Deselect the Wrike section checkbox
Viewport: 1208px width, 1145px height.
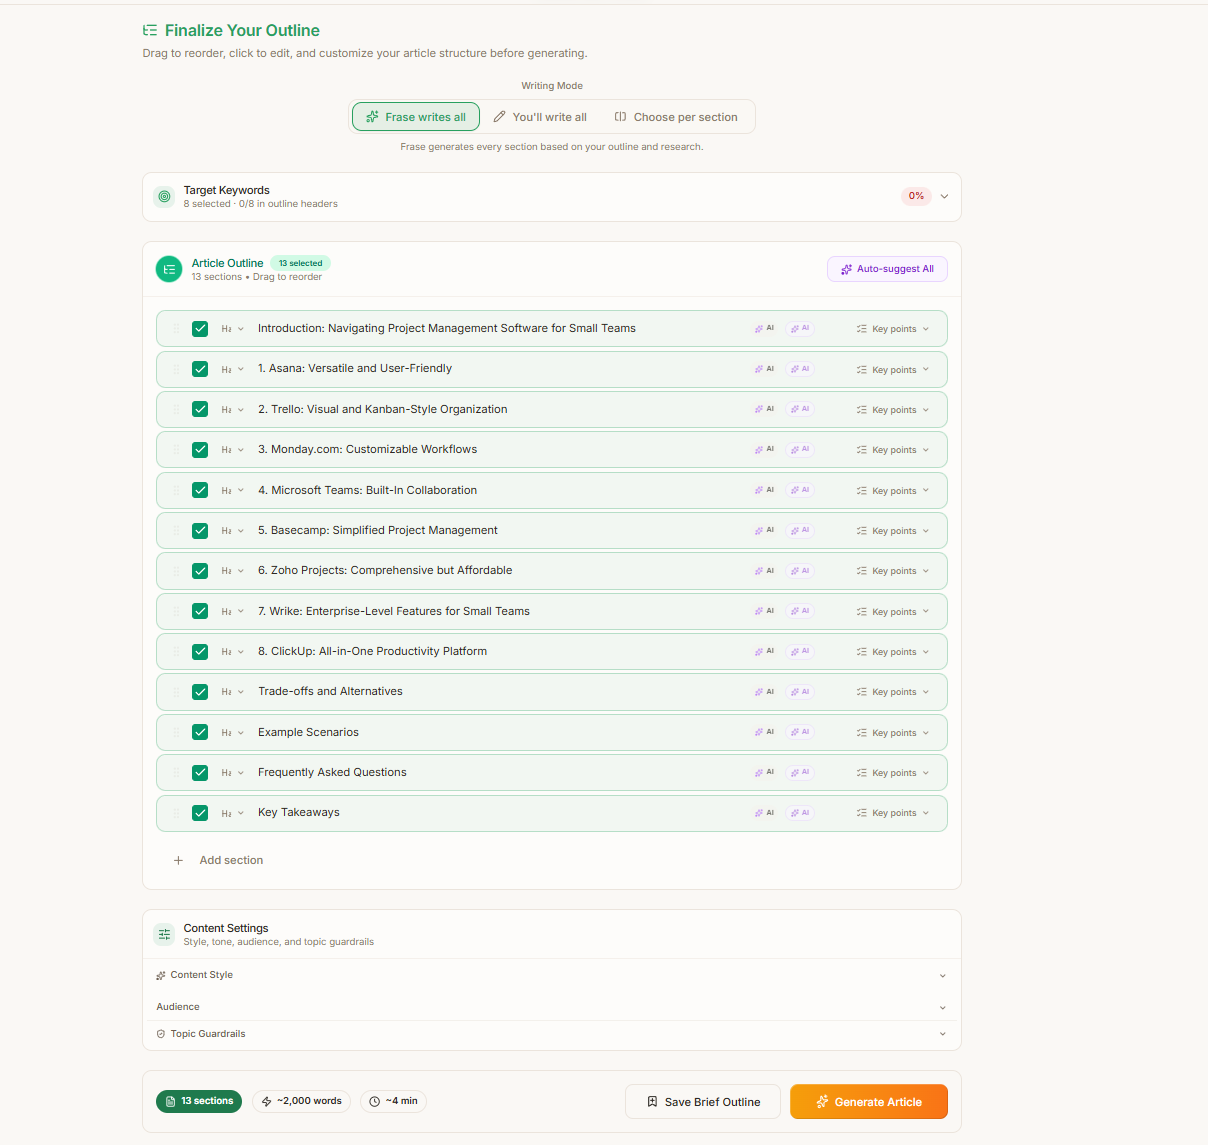(200, 611)
